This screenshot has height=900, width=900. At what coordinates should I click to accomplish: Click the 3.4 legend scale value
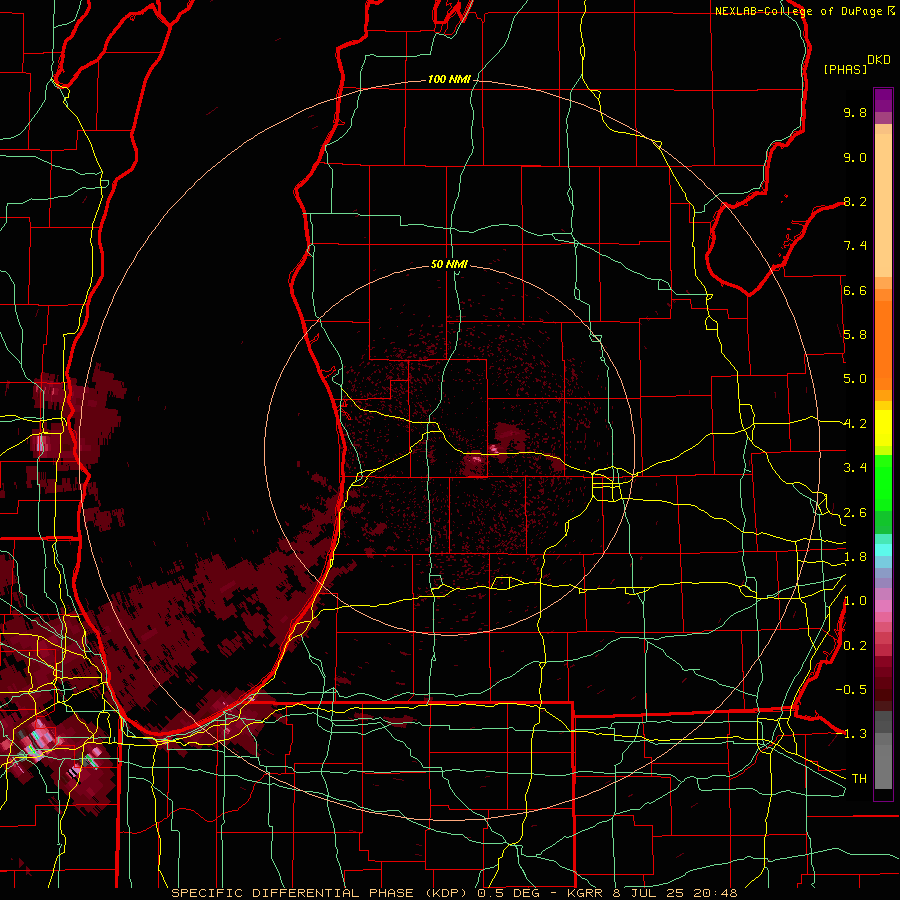[855, 468]
